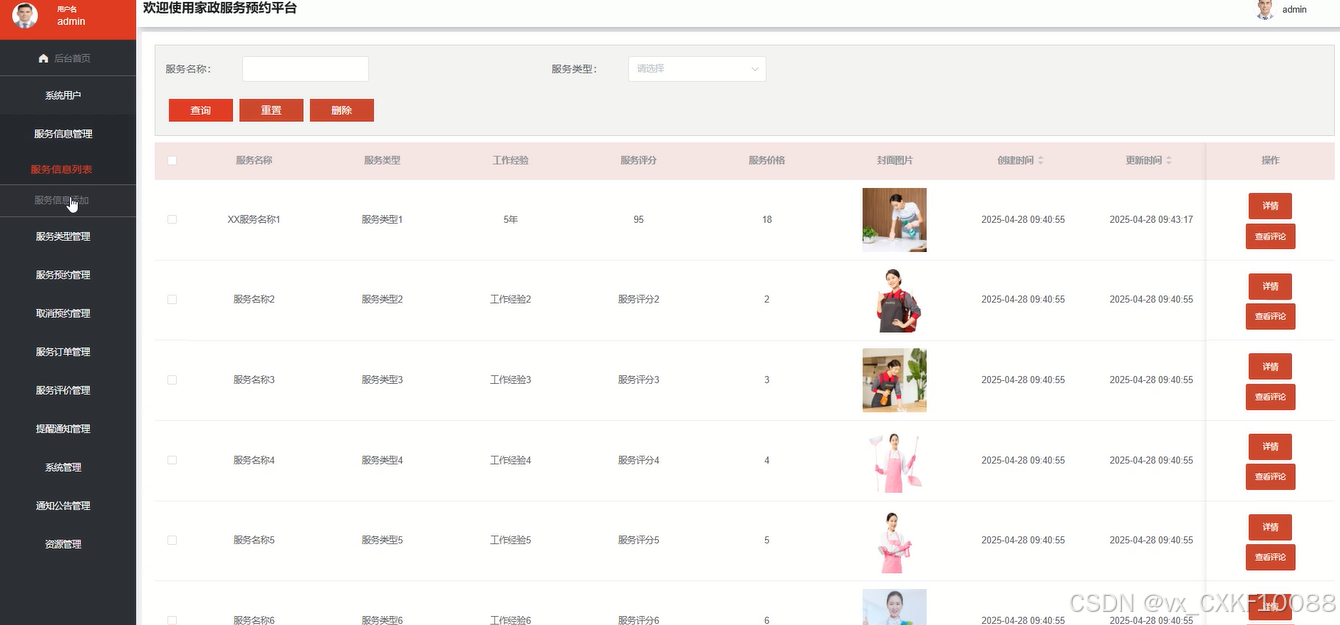Click the 查询 button

[201, 110]
